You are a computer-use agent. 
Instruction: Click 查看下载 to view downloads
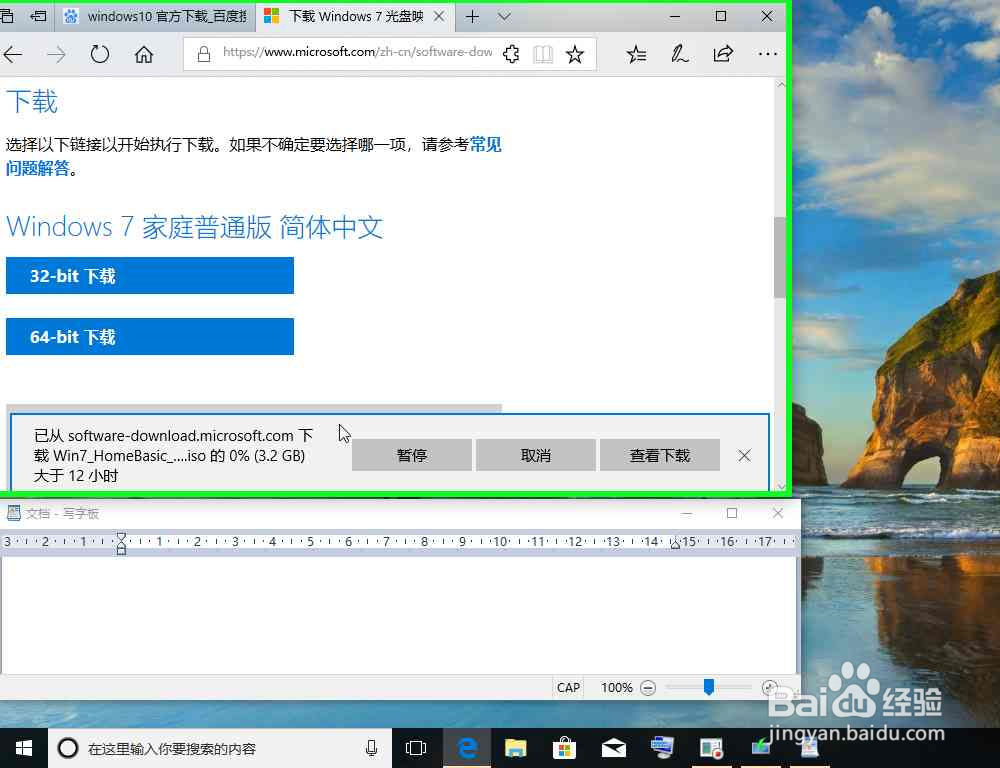click(660, 455)
